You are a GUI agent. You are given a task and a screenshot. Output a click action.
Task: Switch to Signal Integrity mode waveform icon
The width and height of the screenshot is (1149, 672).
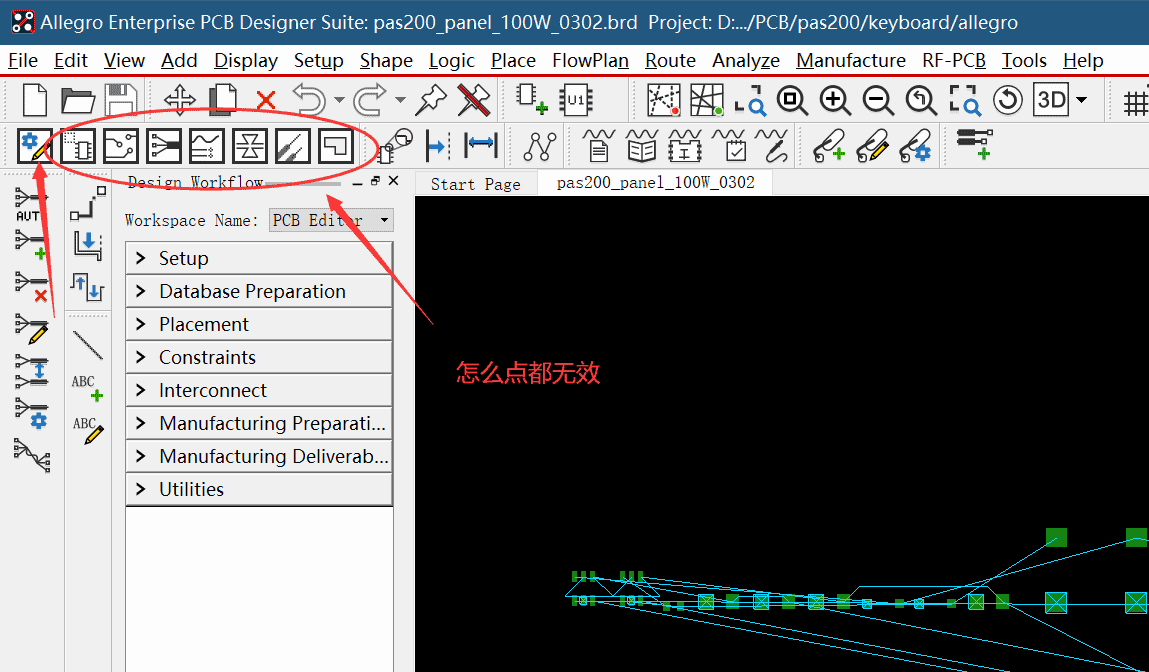coord(207,147)
